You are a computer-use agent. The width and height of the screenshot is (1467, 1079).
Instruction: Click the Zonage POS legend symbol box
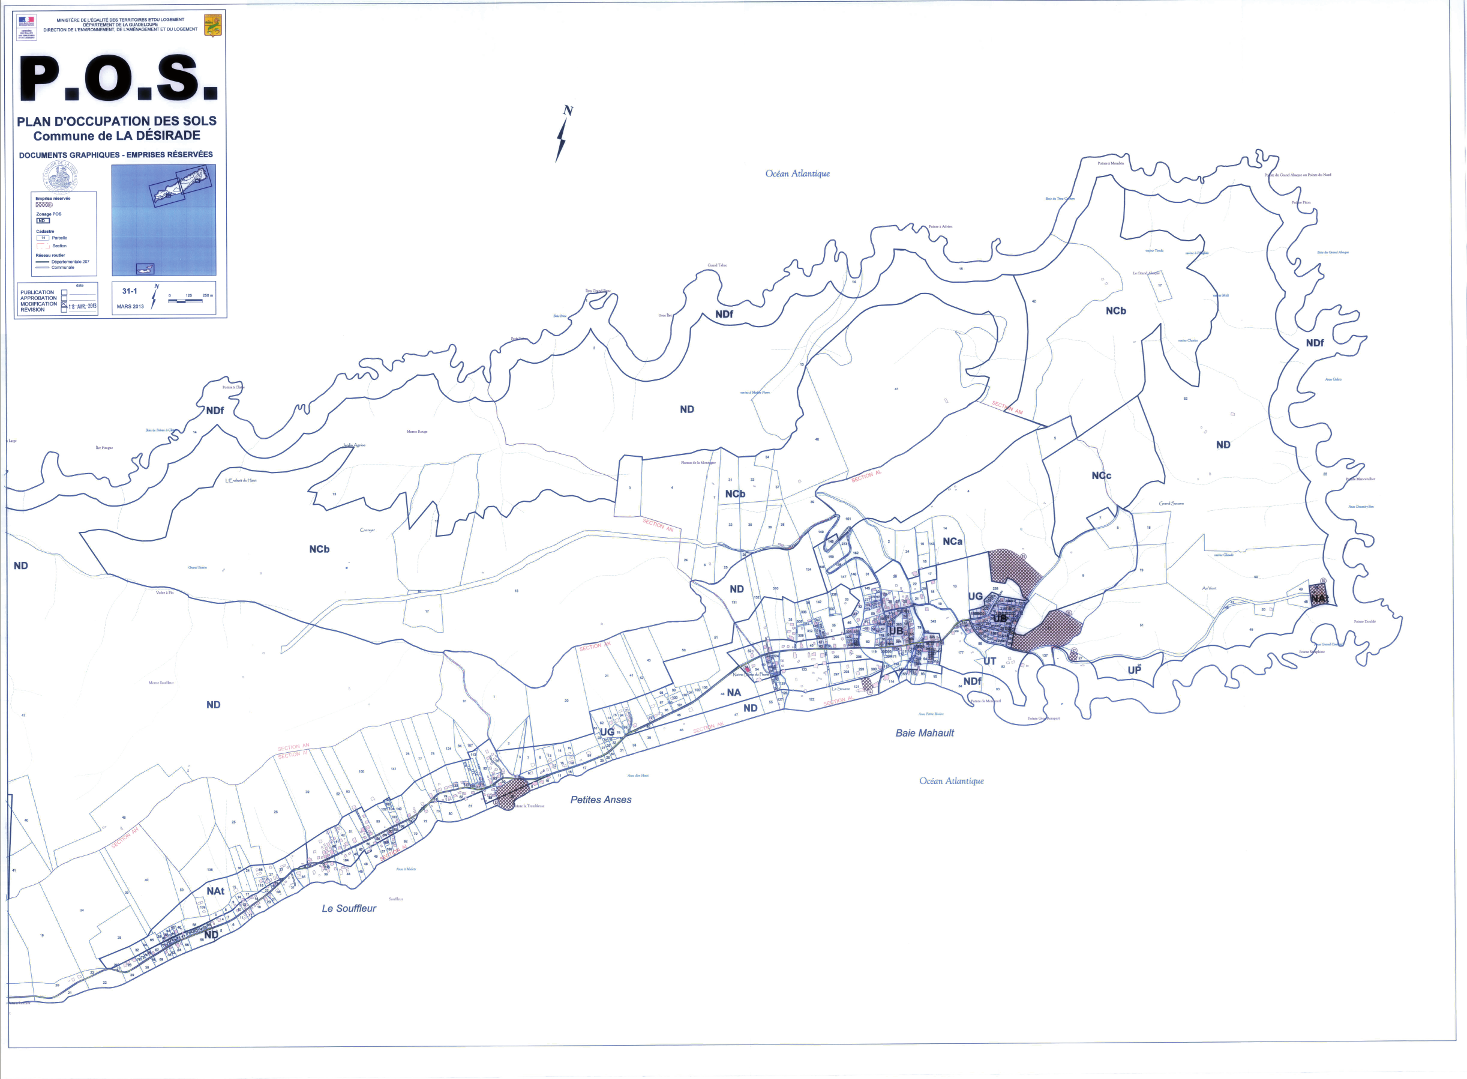point(42,220)
